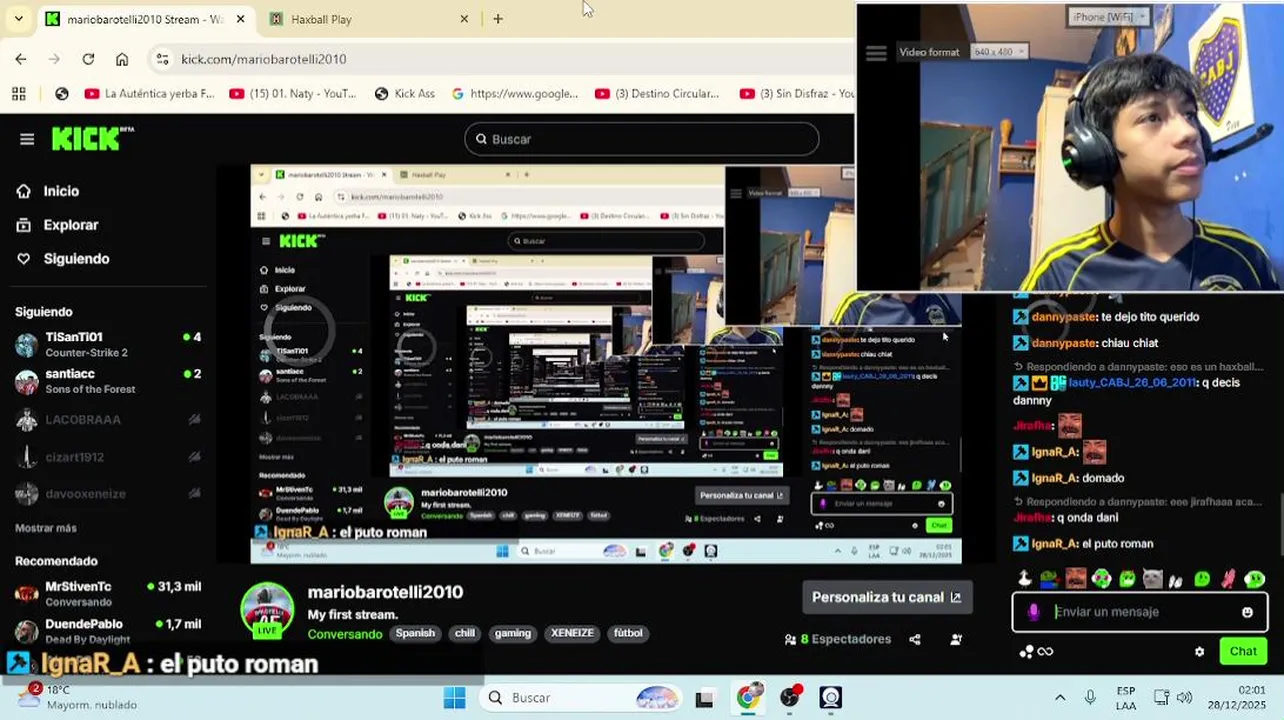Open the Kick sidebar hamburger menu

[27, 139]
